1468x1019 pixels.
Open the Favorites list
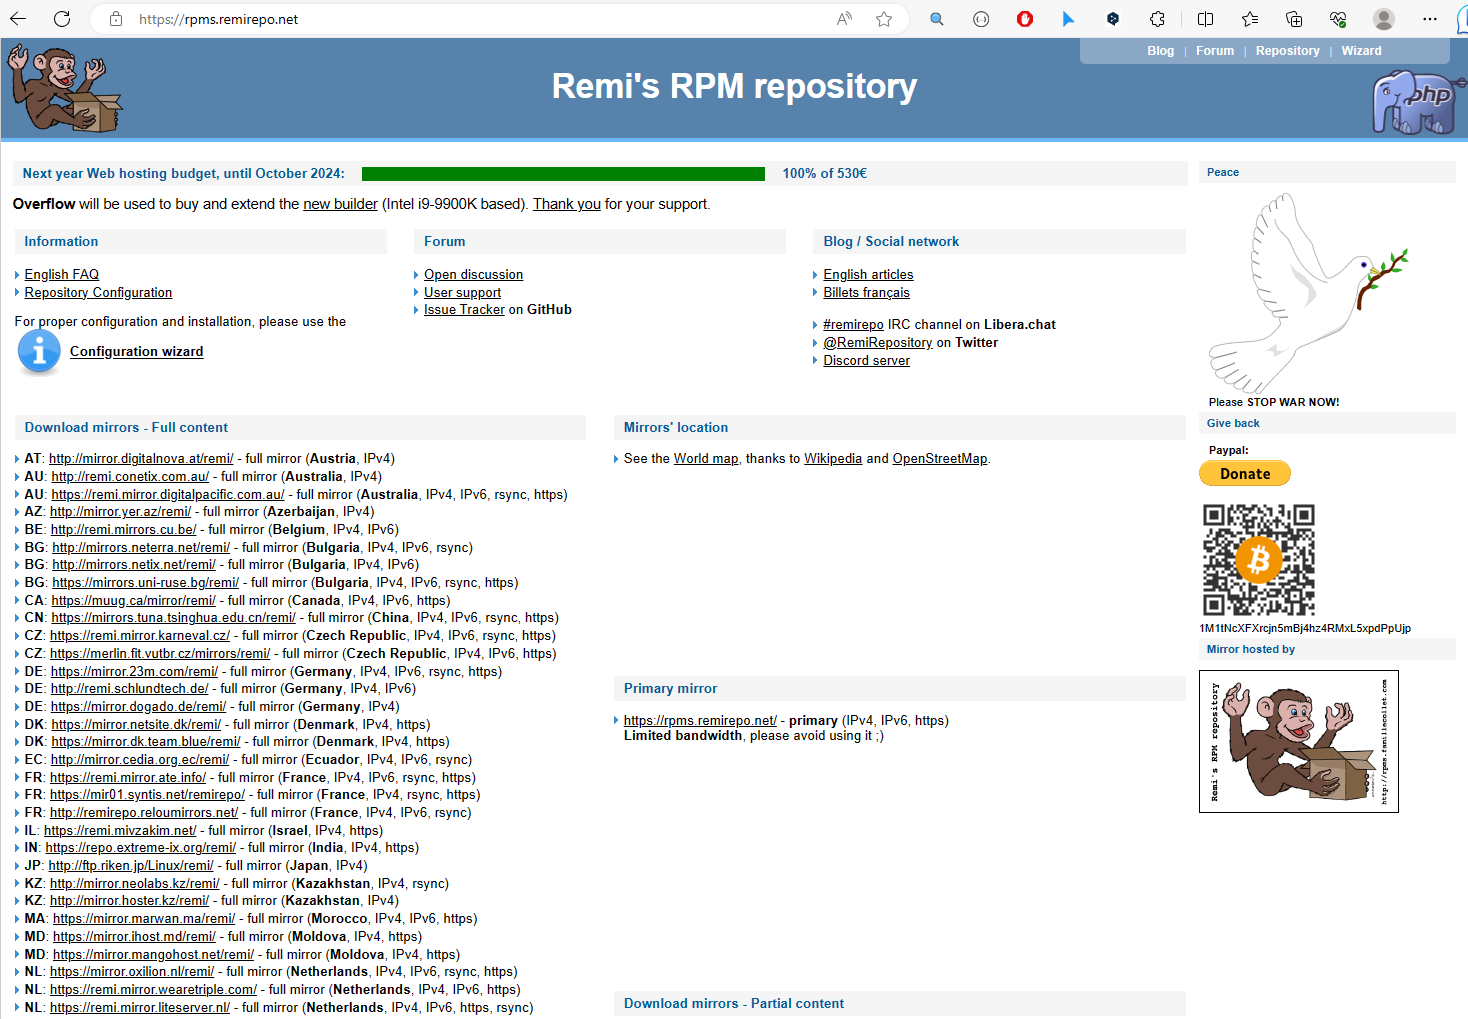click(x=1250, y=19)
